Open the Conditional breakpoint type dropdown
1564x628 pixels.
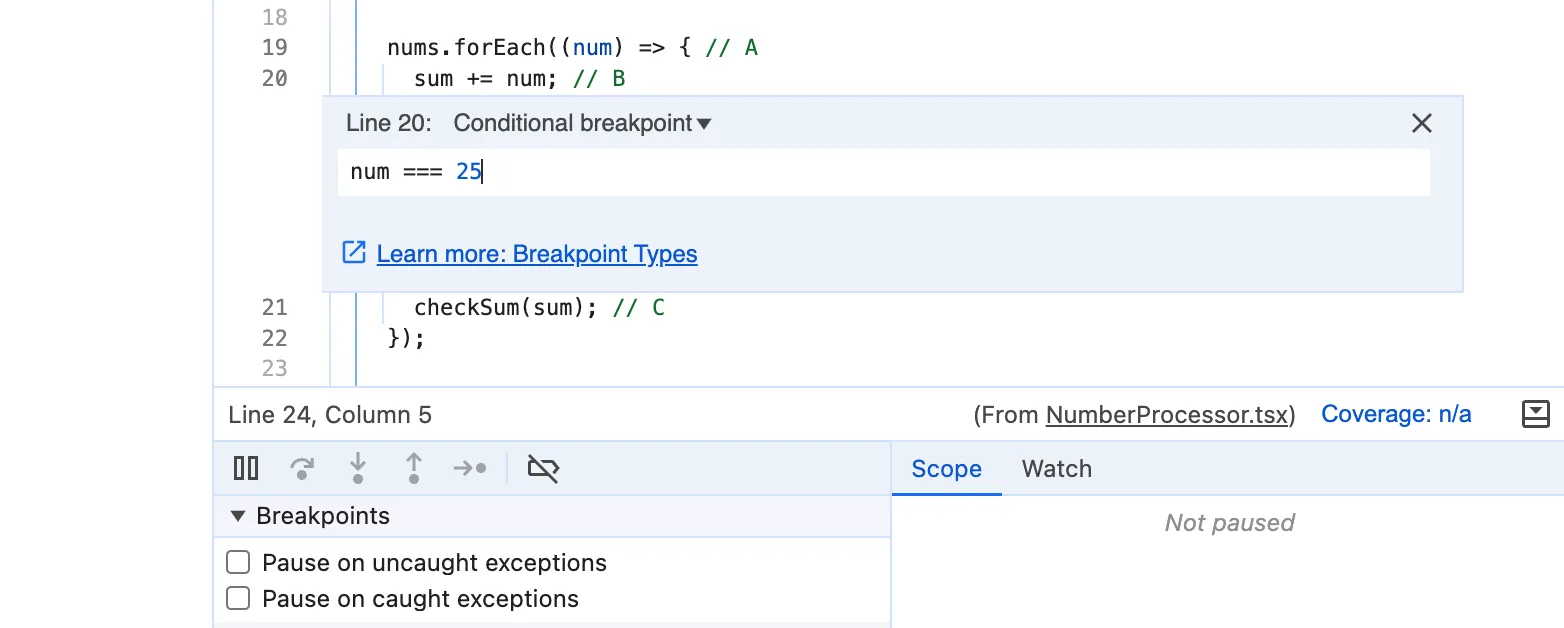pos(582,123)
